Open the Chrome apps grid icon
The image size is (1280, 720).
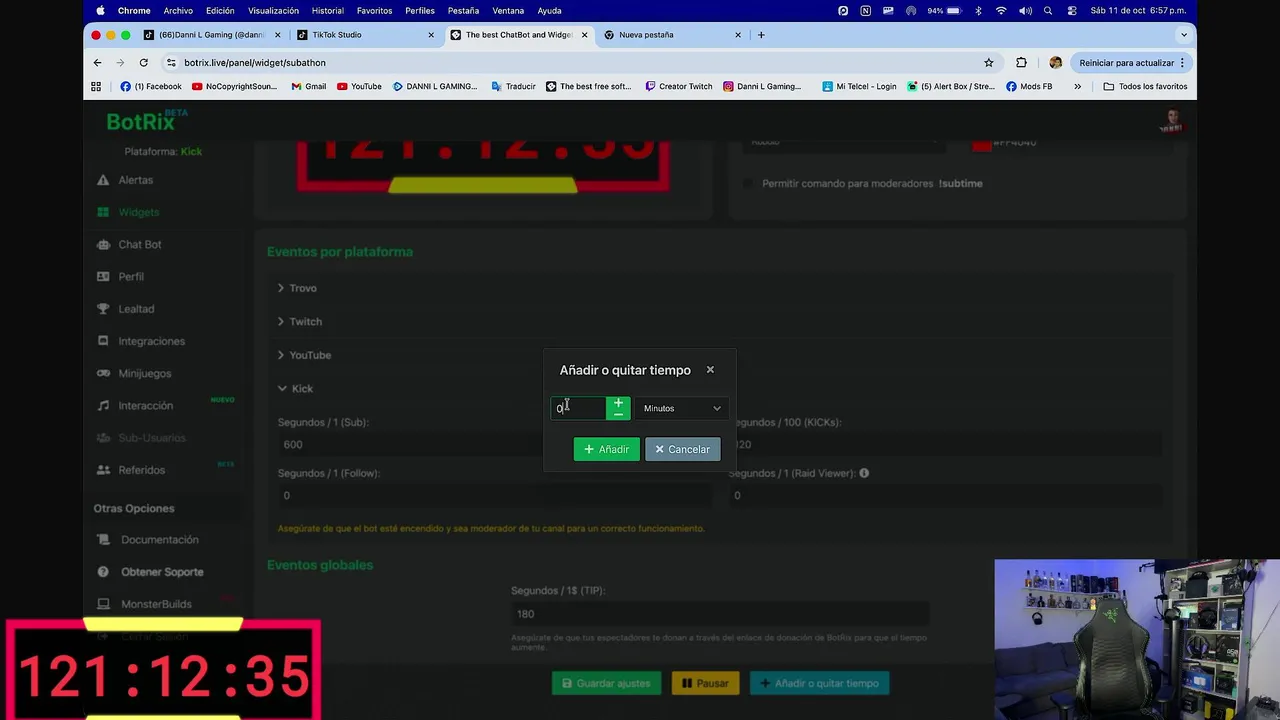coord(96,86)
